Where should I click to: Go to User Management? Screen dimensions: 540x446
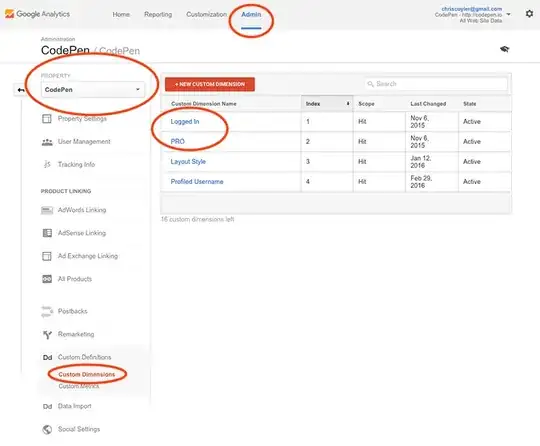point(84,142)
